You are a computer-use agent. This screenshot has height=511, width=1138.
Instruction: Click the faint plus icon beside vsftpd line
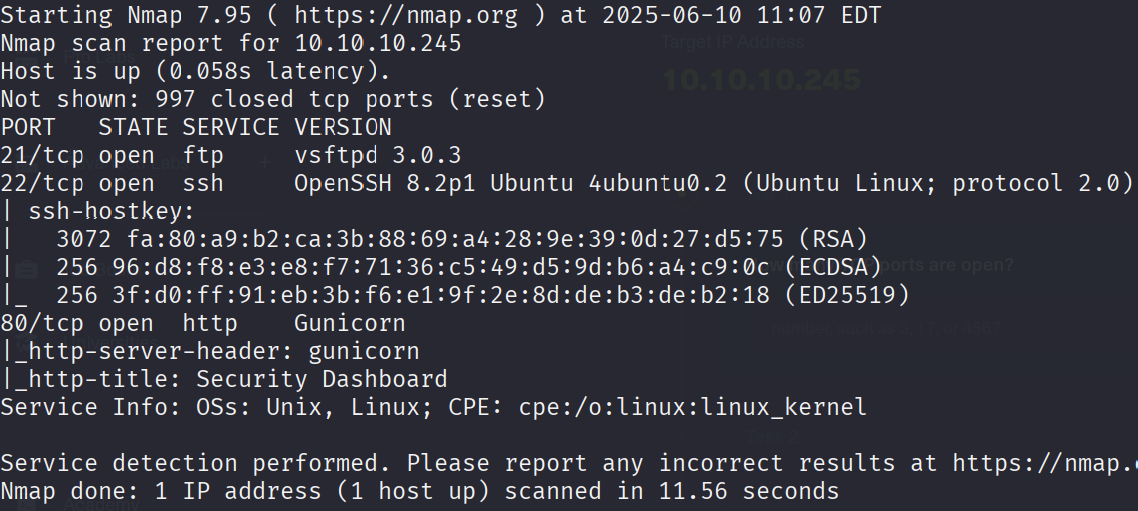click(x=266, y=163)
